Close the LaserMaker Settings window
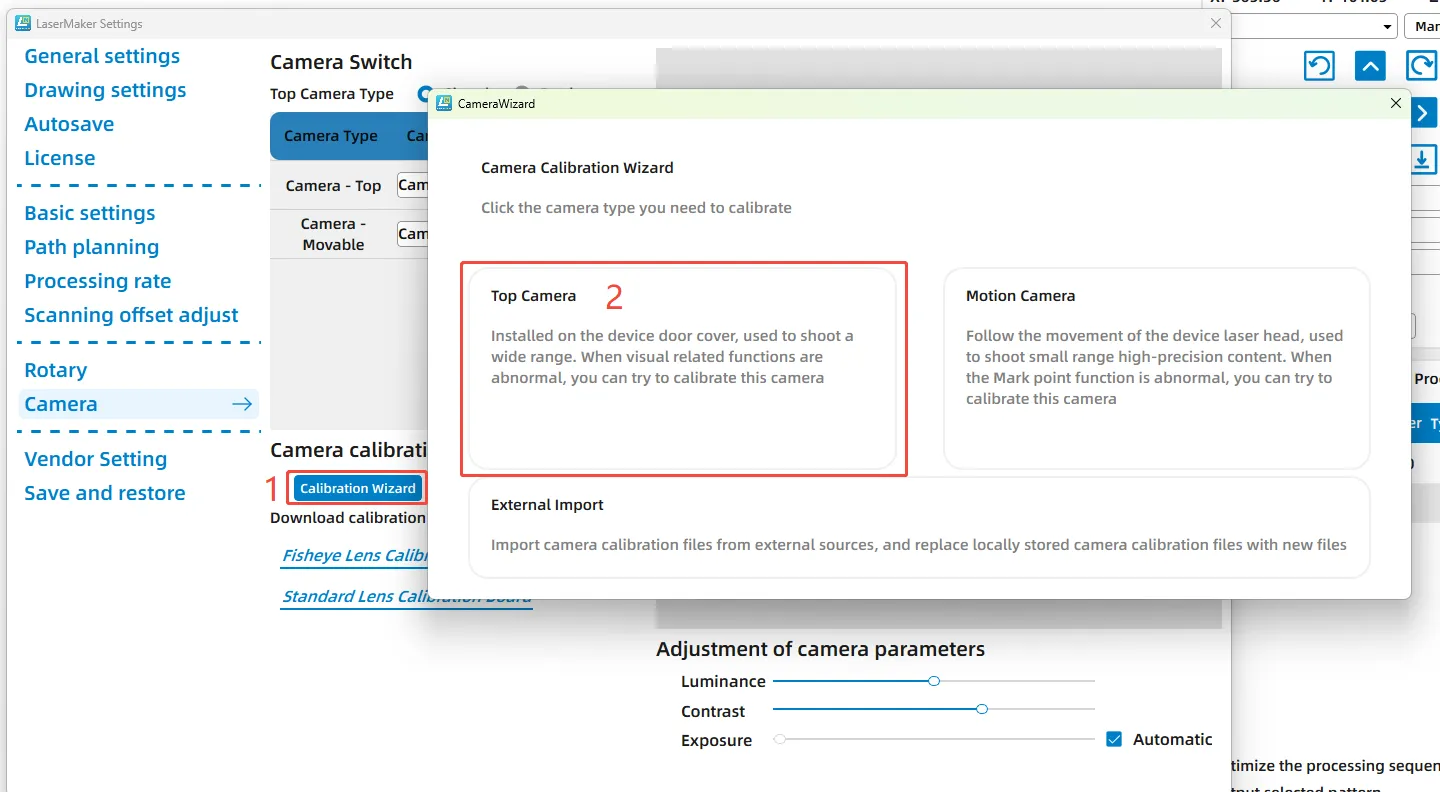The image size is (1440, 792). click(x=1216, y=23)
